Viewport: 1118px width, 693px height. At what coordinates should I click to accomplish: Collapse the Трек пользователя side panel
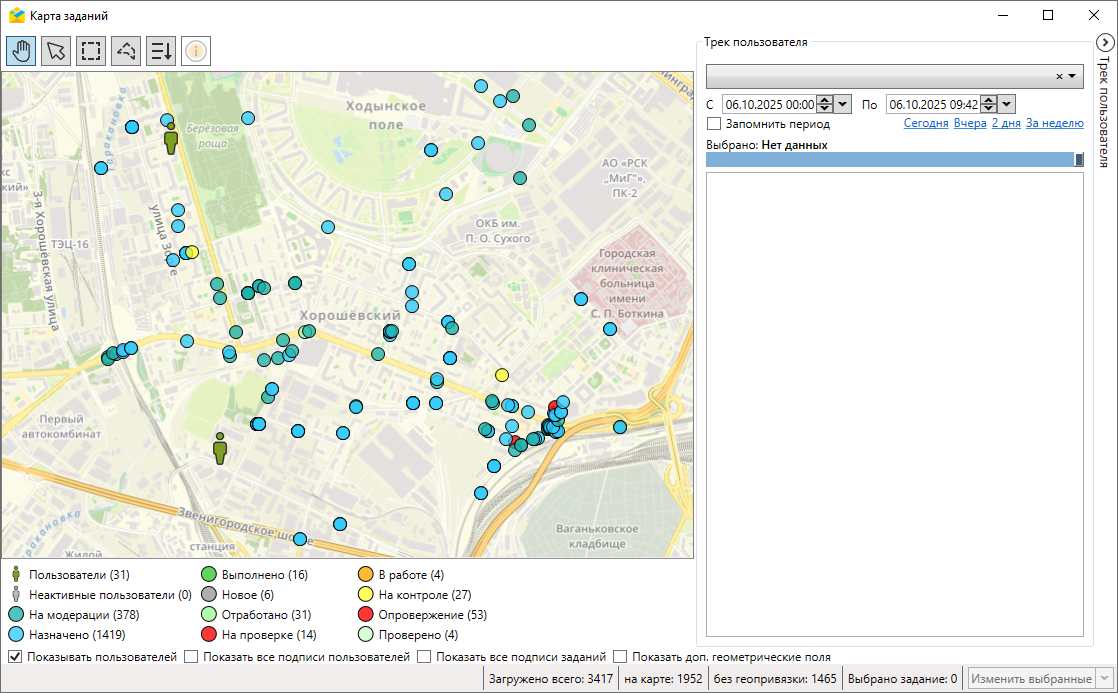(1104, 43)
